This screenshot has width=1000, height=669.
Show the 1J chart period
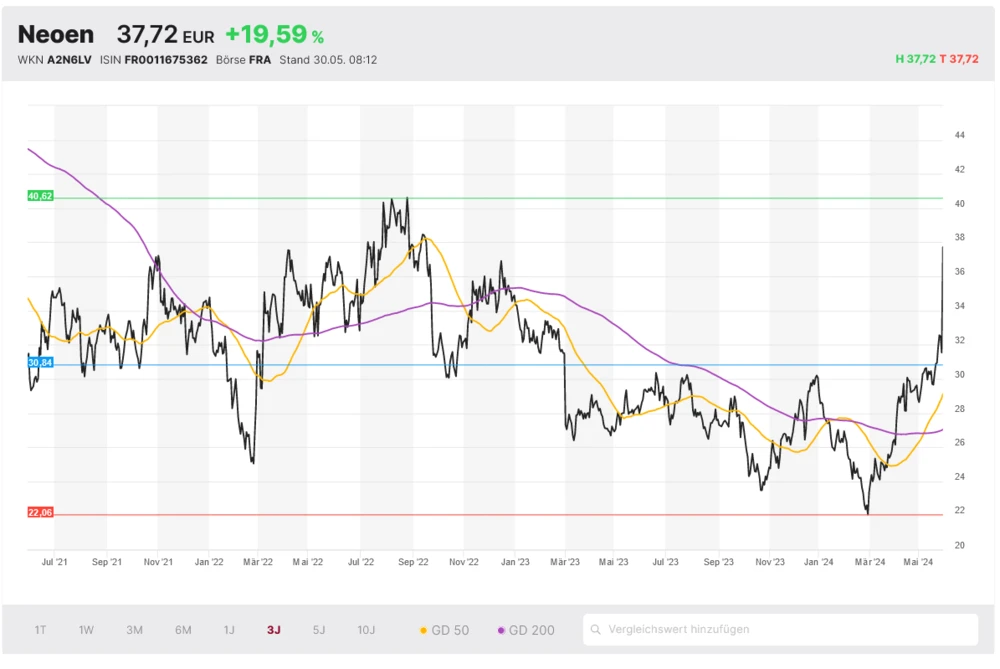(x=229, y=630)
